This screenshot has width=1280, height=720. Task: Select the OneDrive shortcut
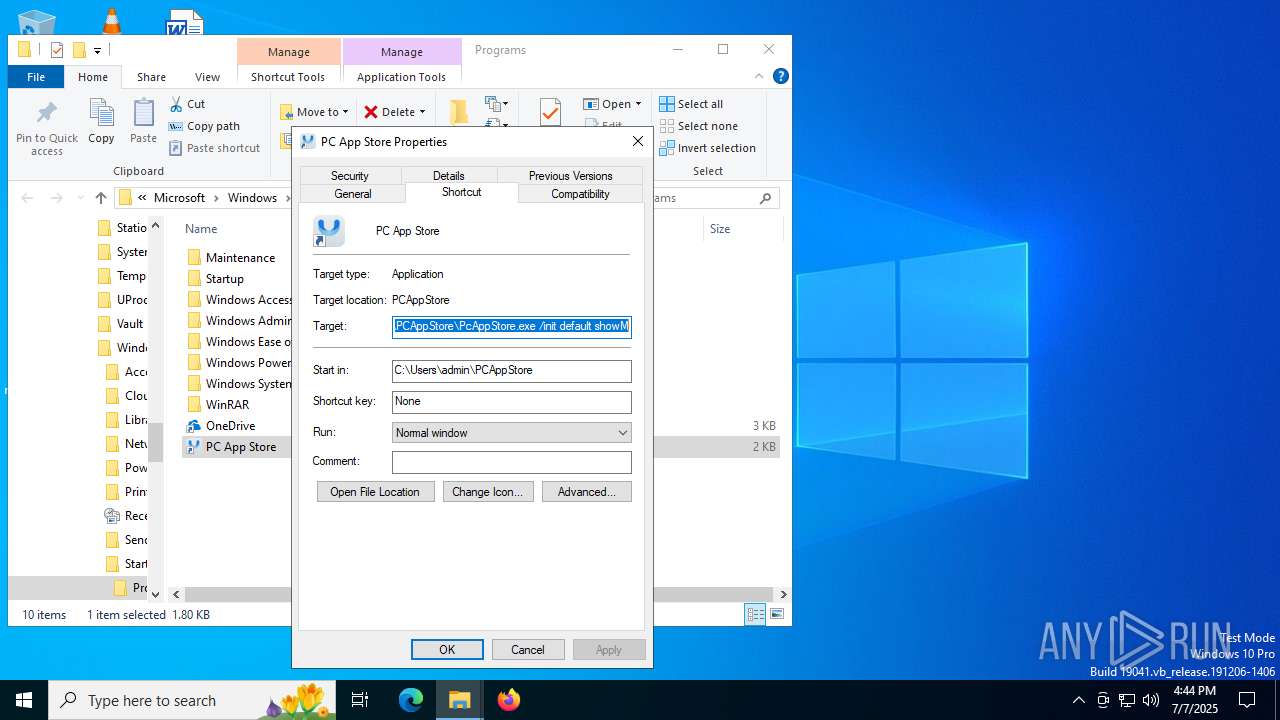click(x=230, y=426)
